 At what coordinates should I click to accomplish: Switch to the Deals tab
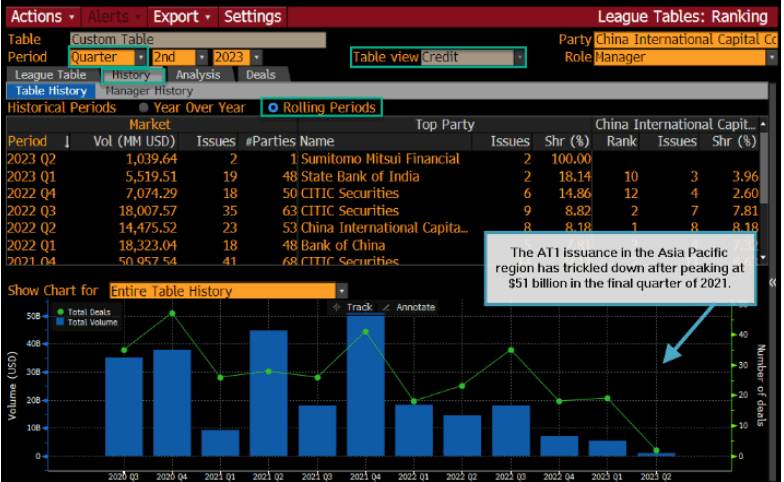261,75
